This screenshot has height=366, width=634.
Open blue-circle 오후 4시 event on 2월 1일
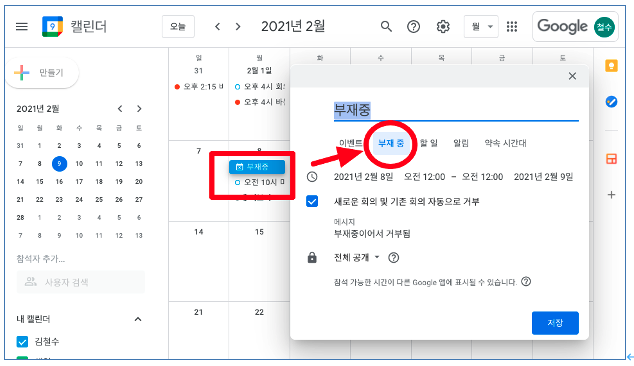(259, 87)
